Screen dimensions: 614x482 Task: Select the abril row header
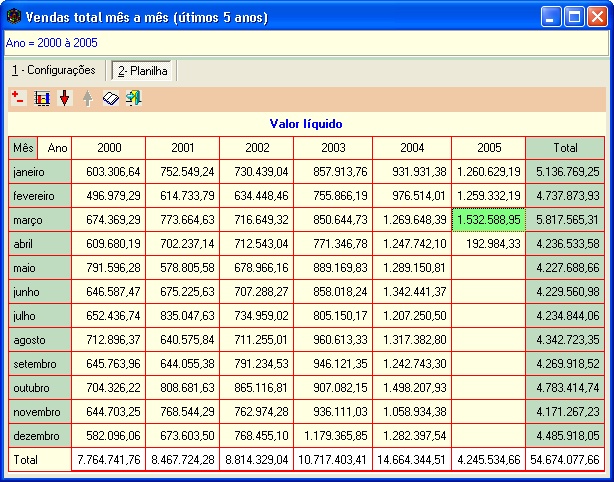click(40, 244)
